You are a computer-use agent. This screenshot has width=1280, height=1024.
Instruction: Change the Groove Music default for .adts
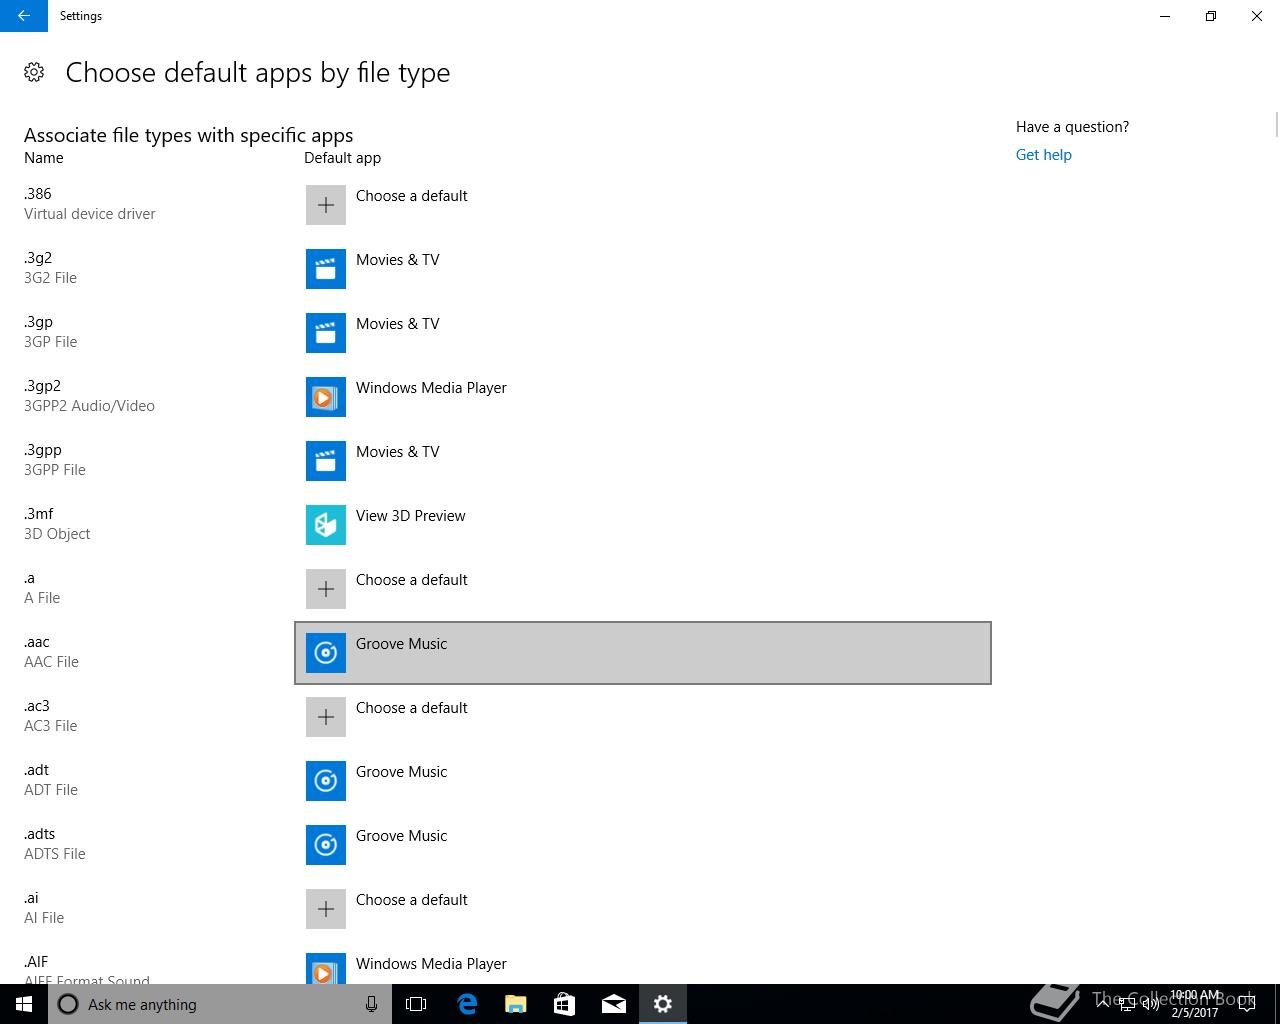[643, 845]
